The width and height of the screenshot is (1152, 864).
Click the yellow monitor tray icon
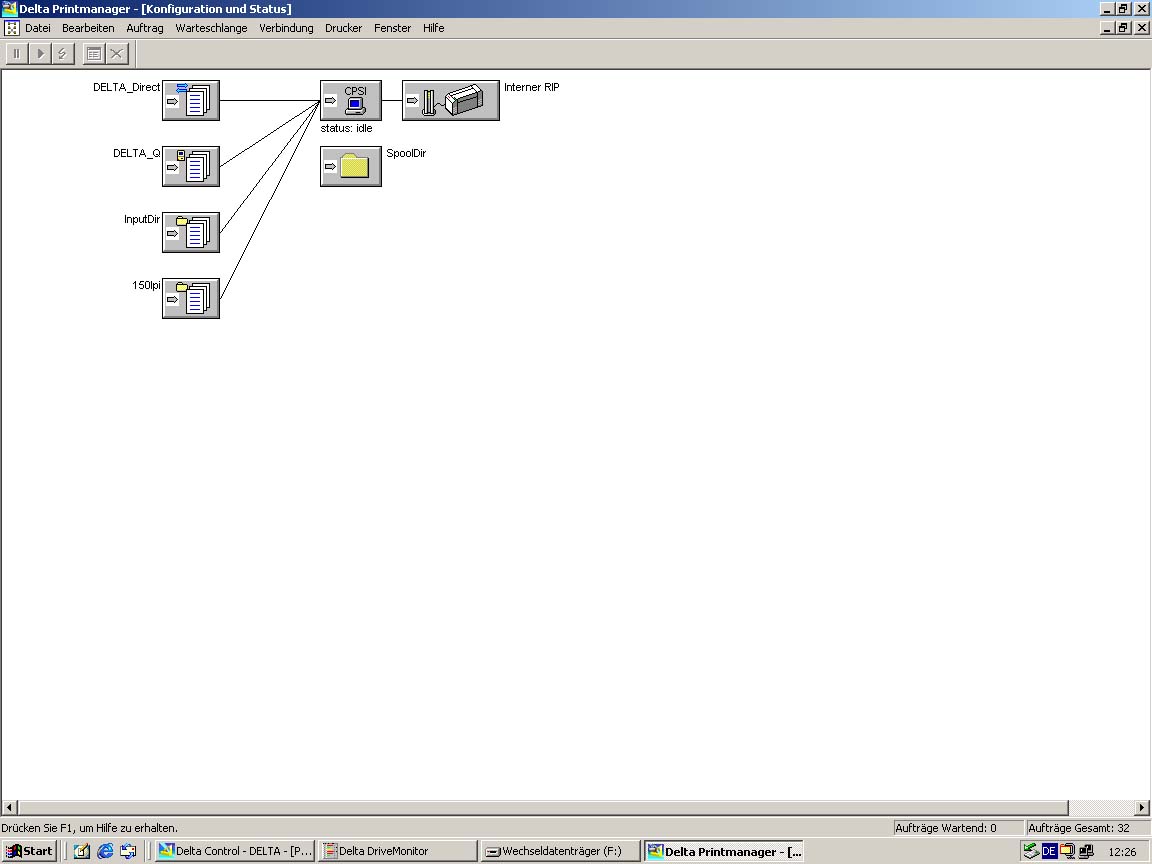pyautogui.click(x=1068, y=852)
